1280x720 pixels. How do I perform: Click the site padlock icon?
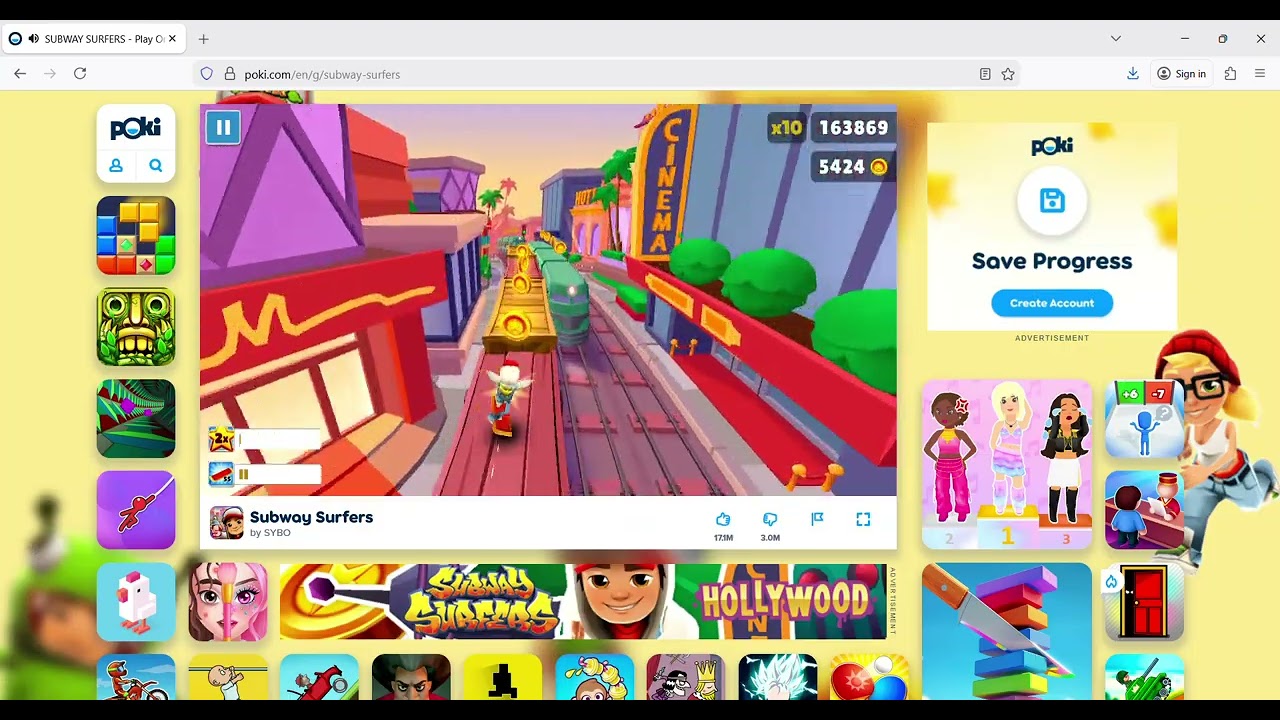[x=230, y=74]
